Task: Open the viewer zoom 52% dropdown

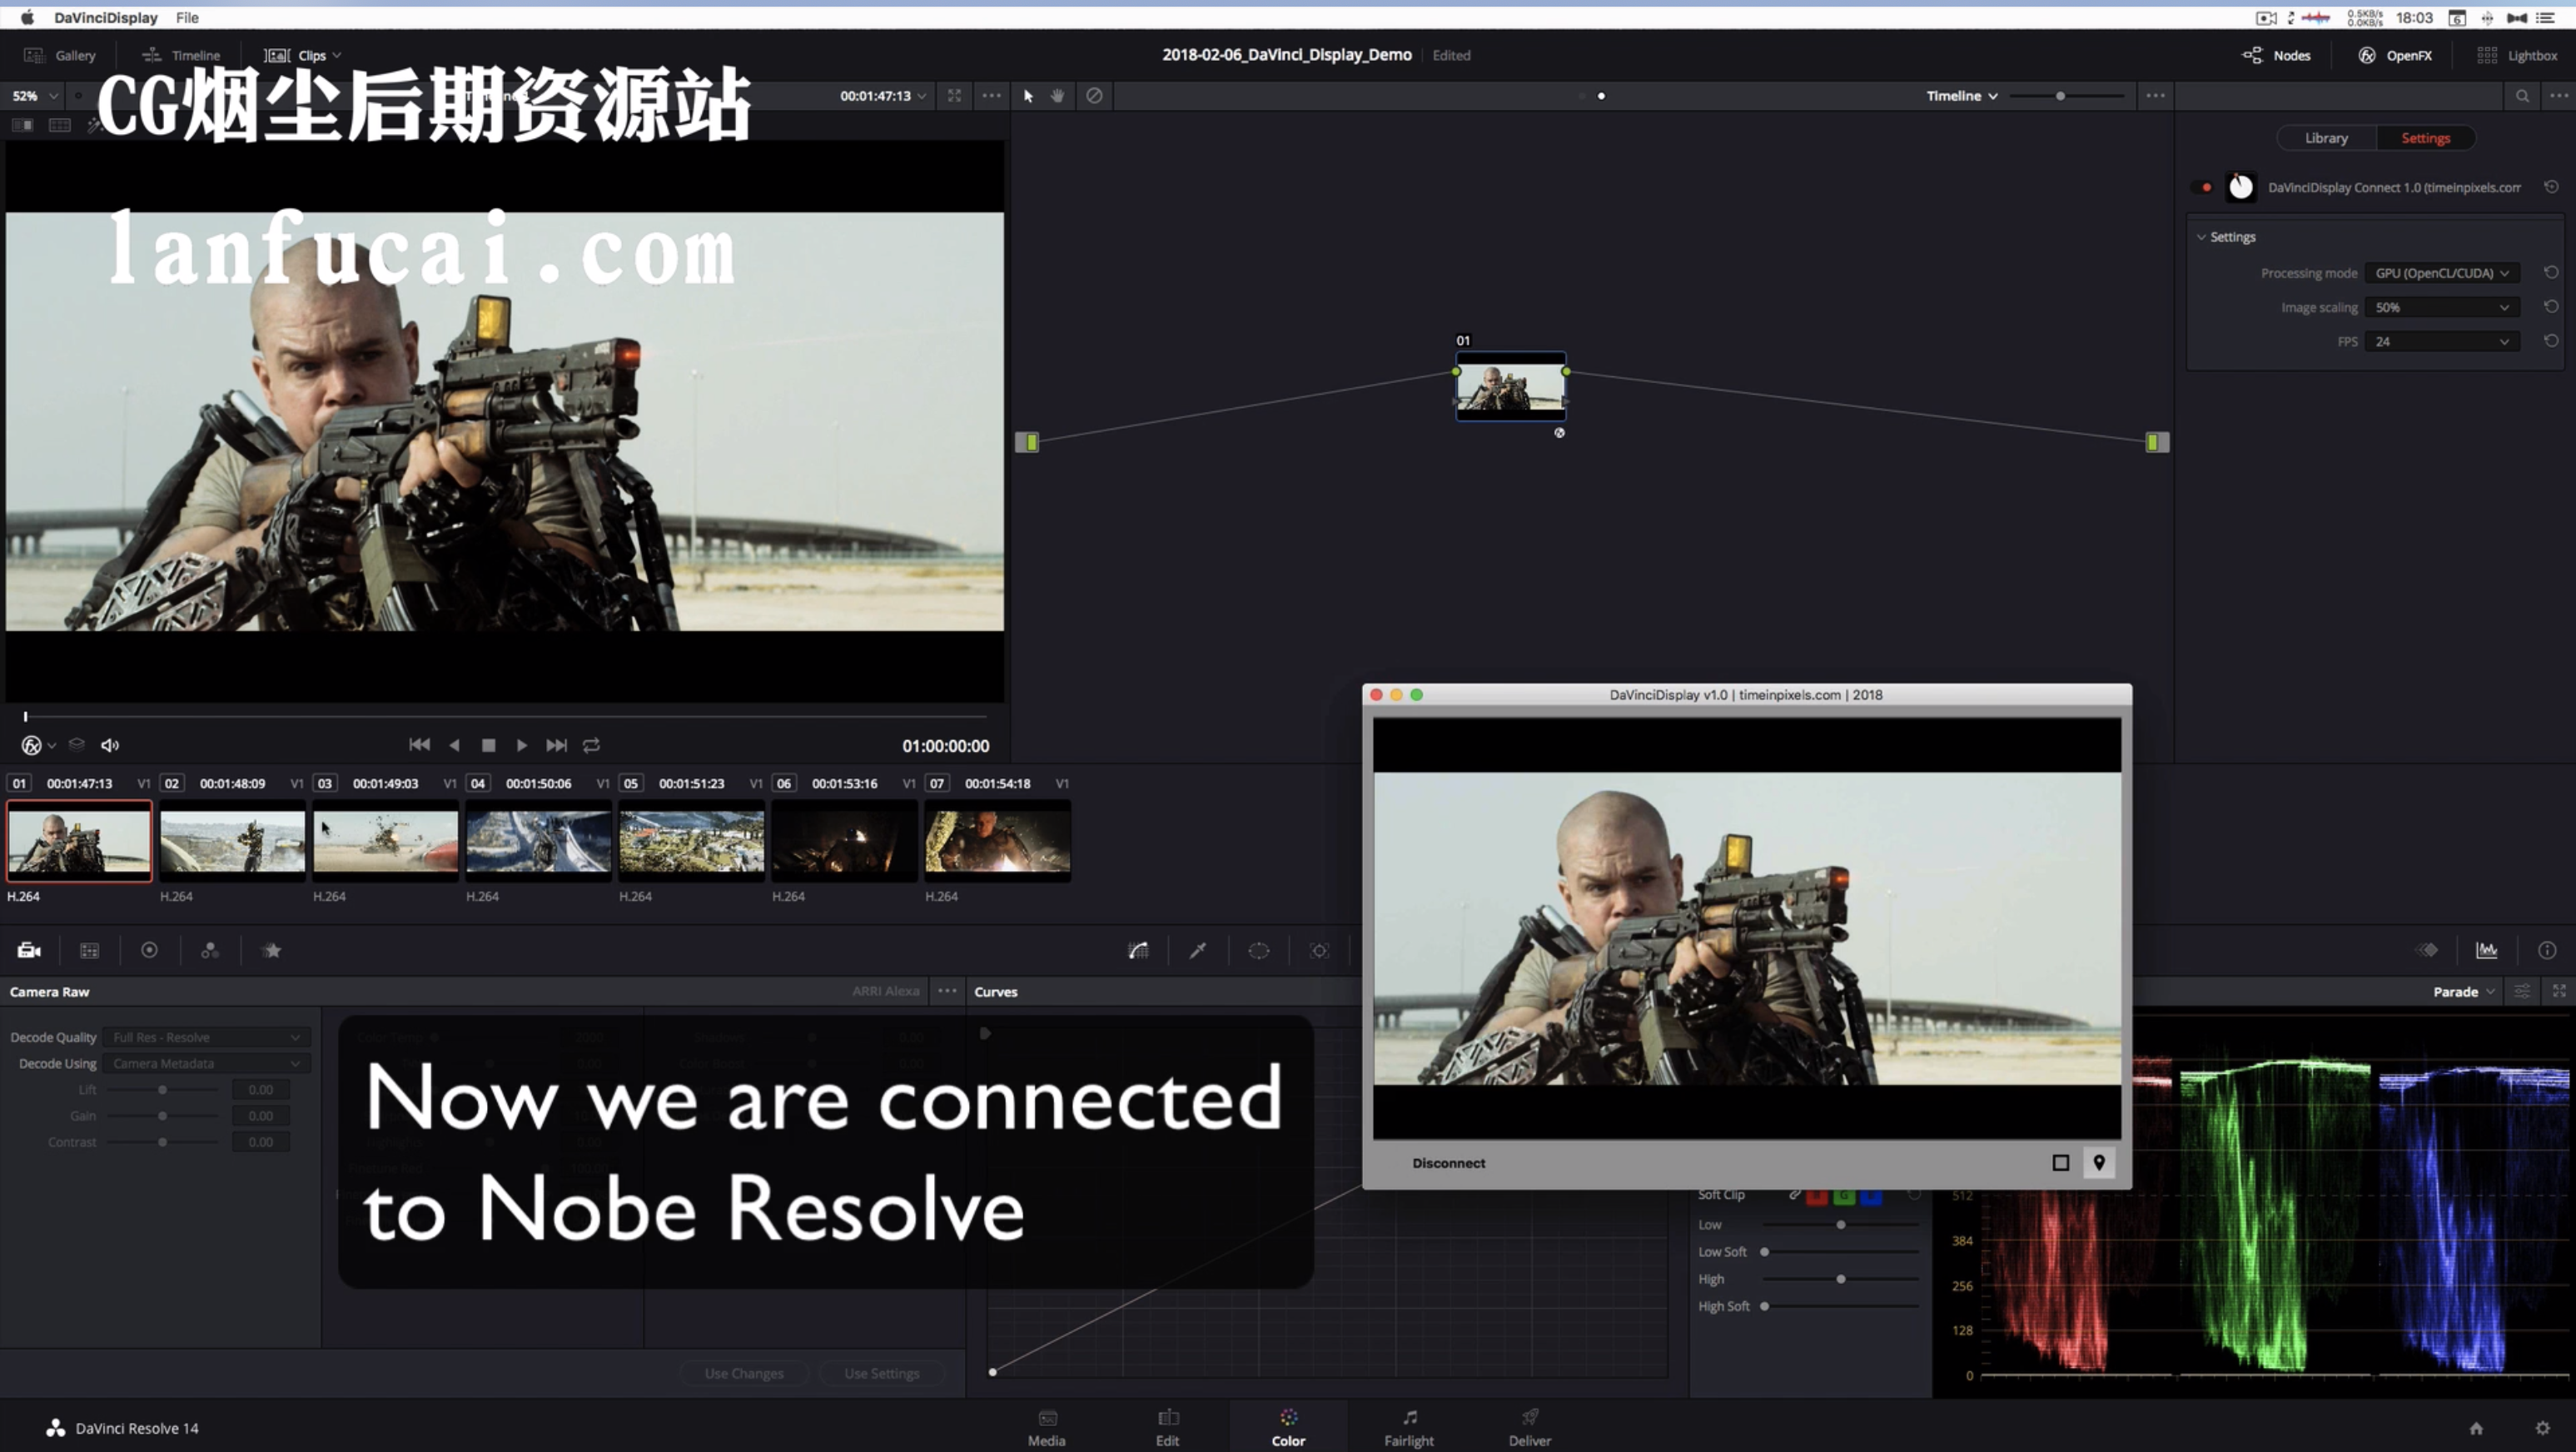Action: 34,96
